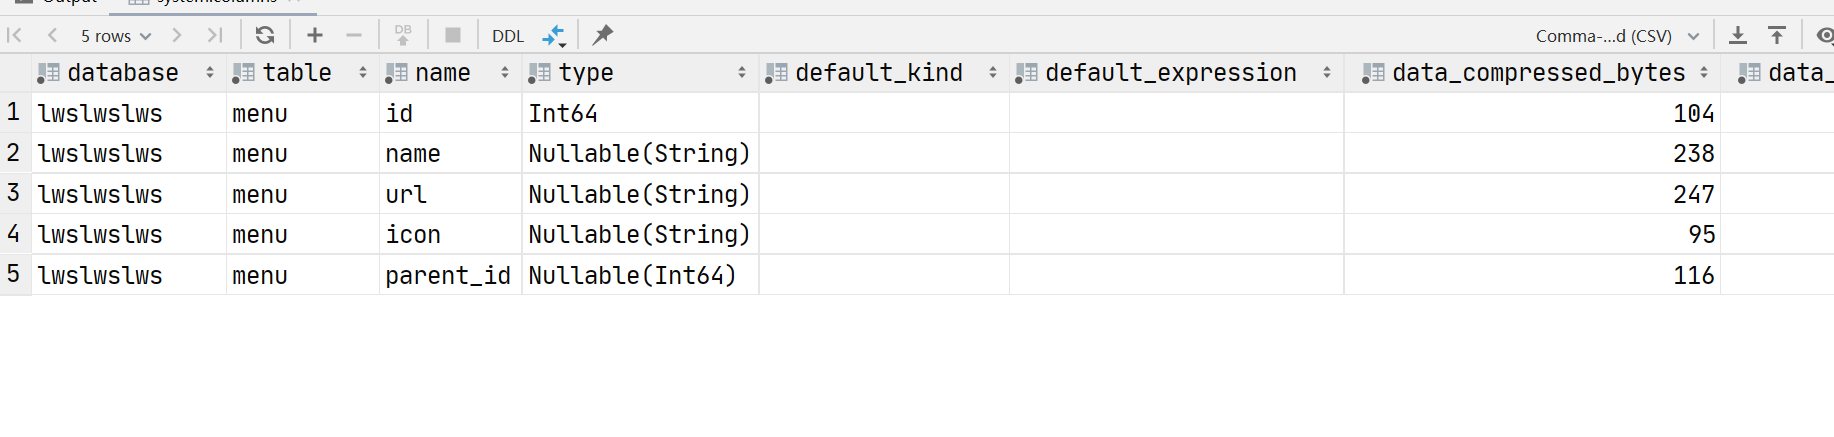Viewport: 1834px width, 437px height.
Task: Click the import data upload arrow icon
Action: pos(1777,36)
